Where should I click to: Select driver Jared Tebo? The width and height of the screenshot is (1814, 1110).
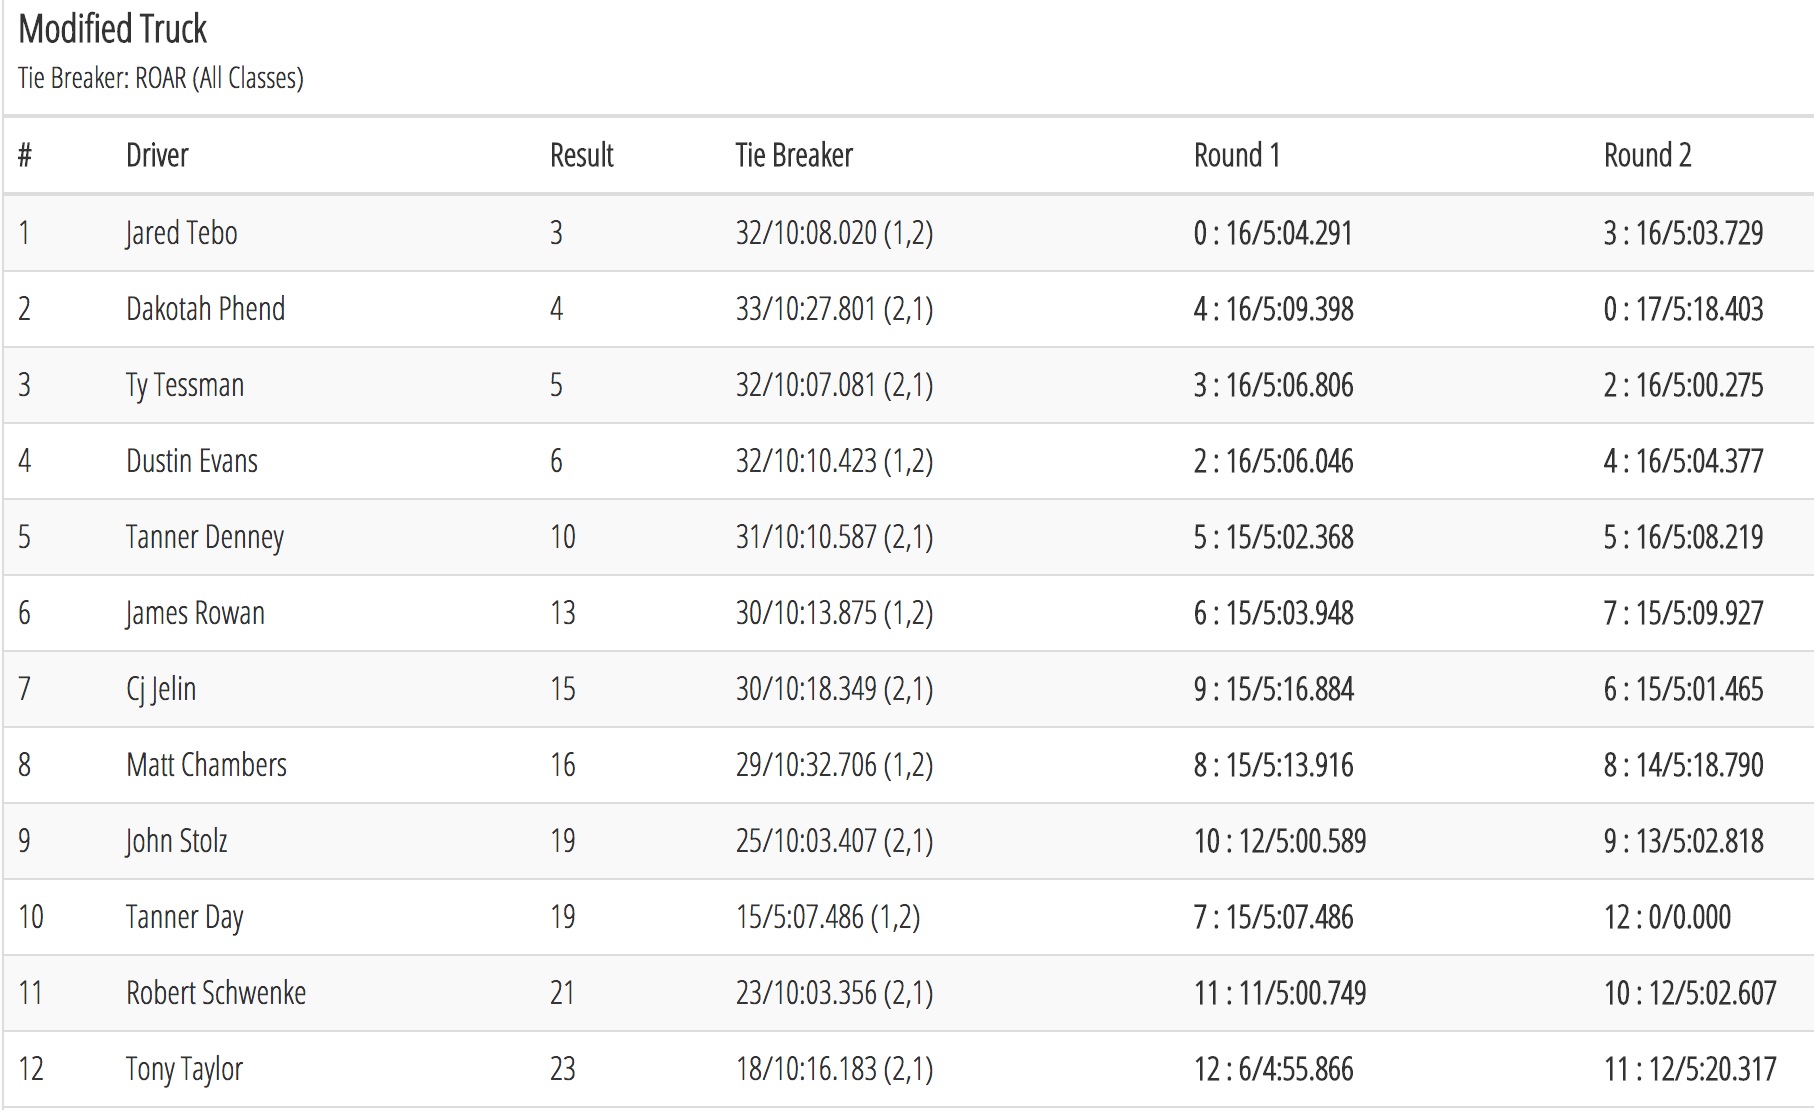[x=181, y=233]
